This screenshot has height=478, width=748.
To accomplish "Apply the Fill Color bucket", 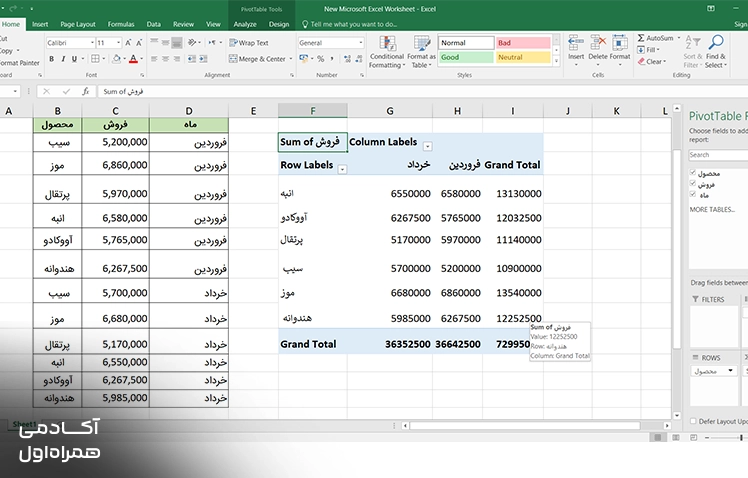I will [x=116, y=59].
